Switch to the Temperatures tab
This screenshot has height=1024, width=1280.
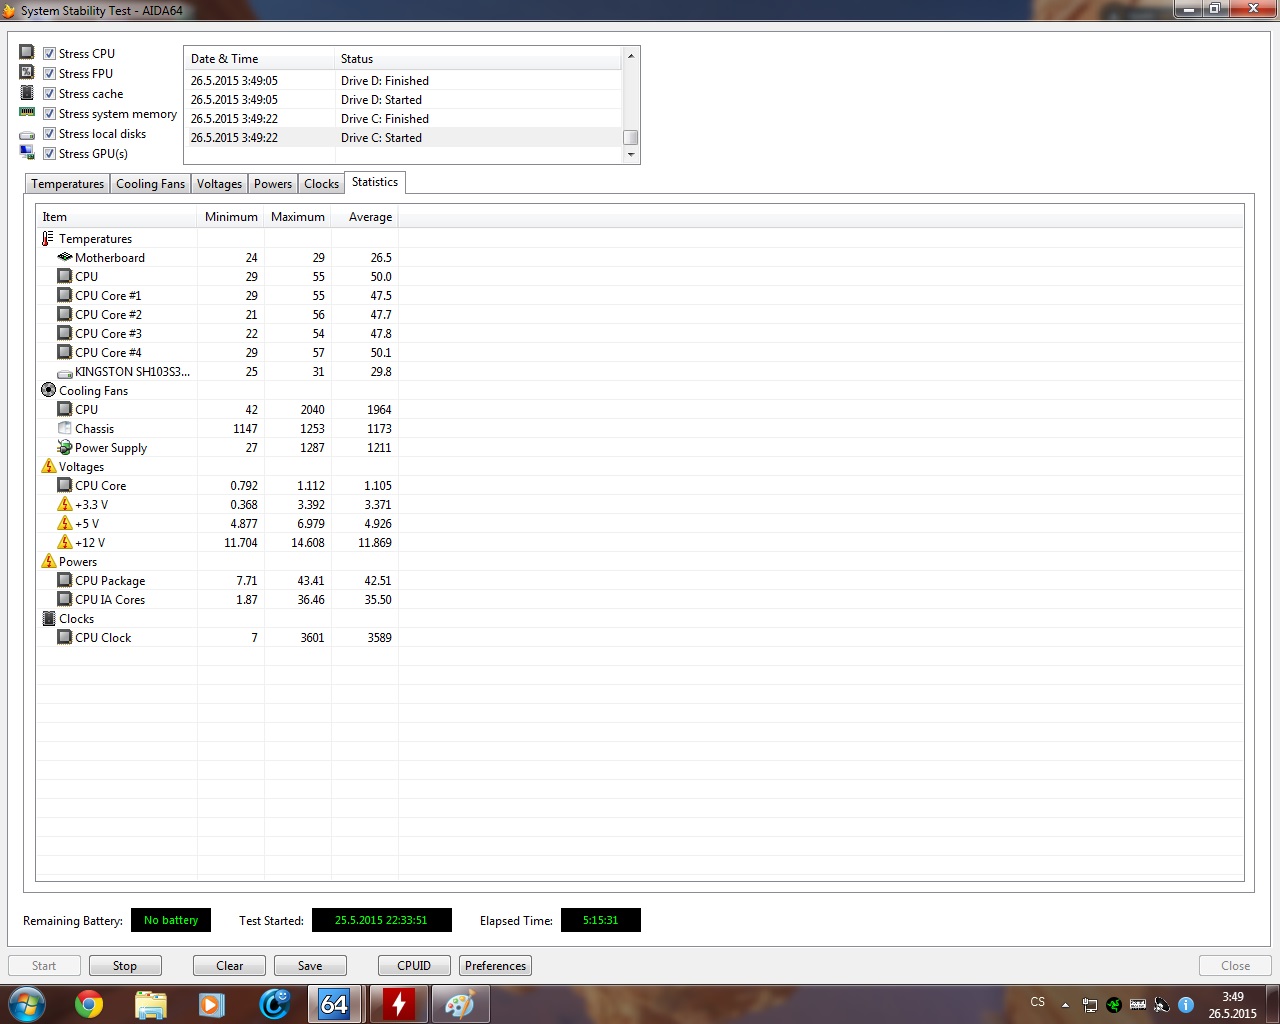click(67, 184)
